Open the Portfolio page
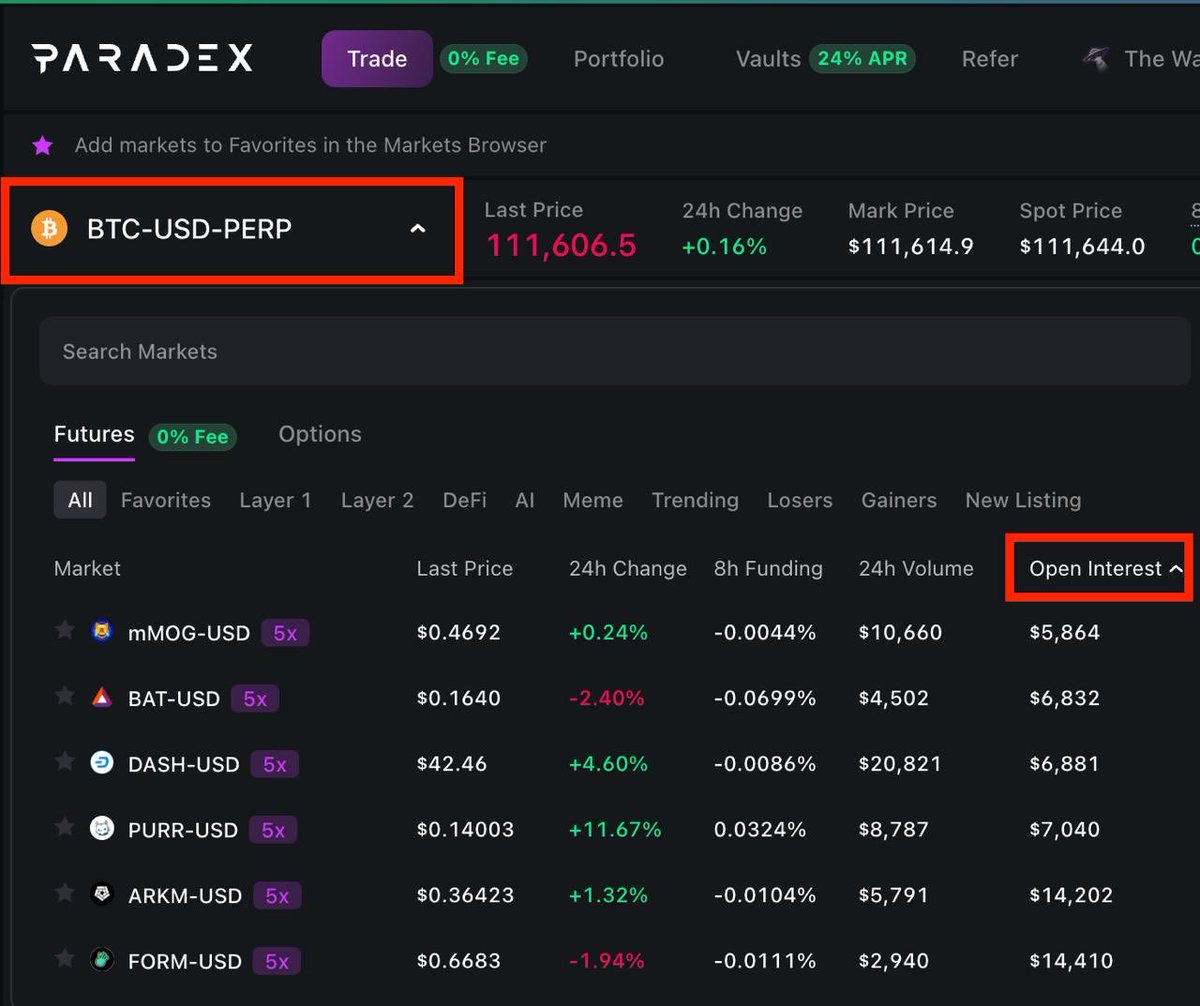 click(x=618, y=59)
